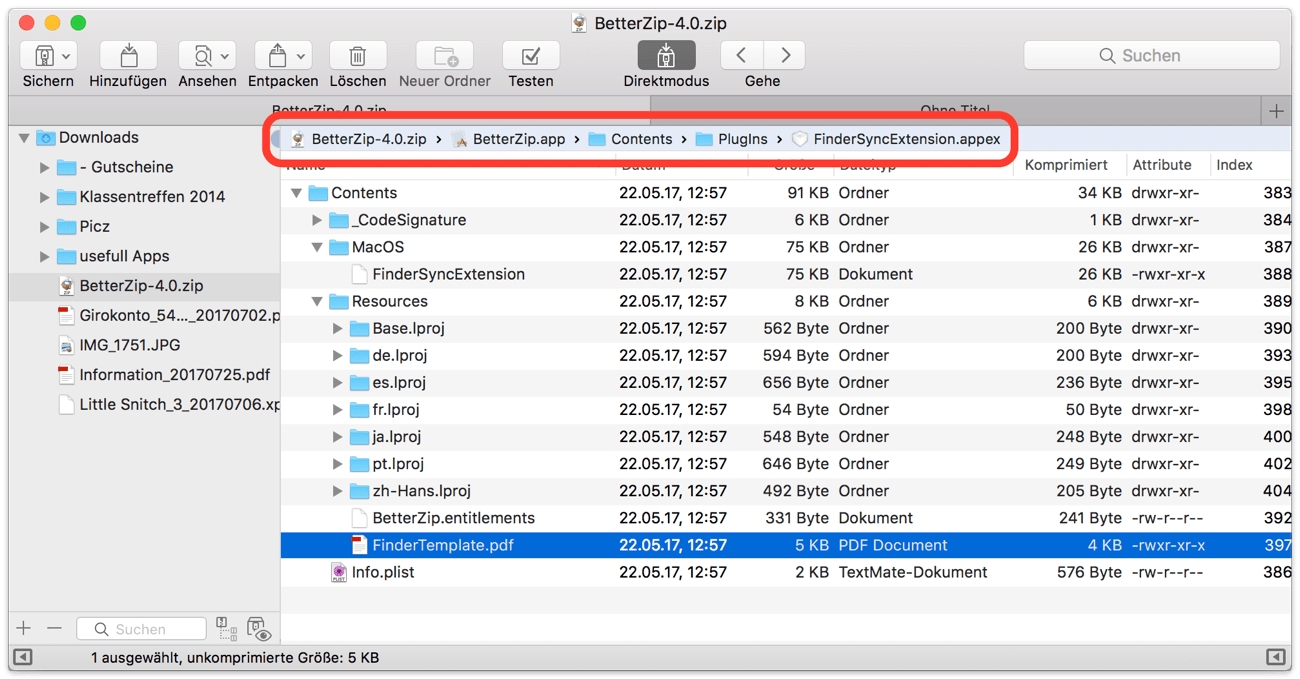Click the Löschen trash icon
Viewport: 1300px width, 679px height.
click(357, 56)
